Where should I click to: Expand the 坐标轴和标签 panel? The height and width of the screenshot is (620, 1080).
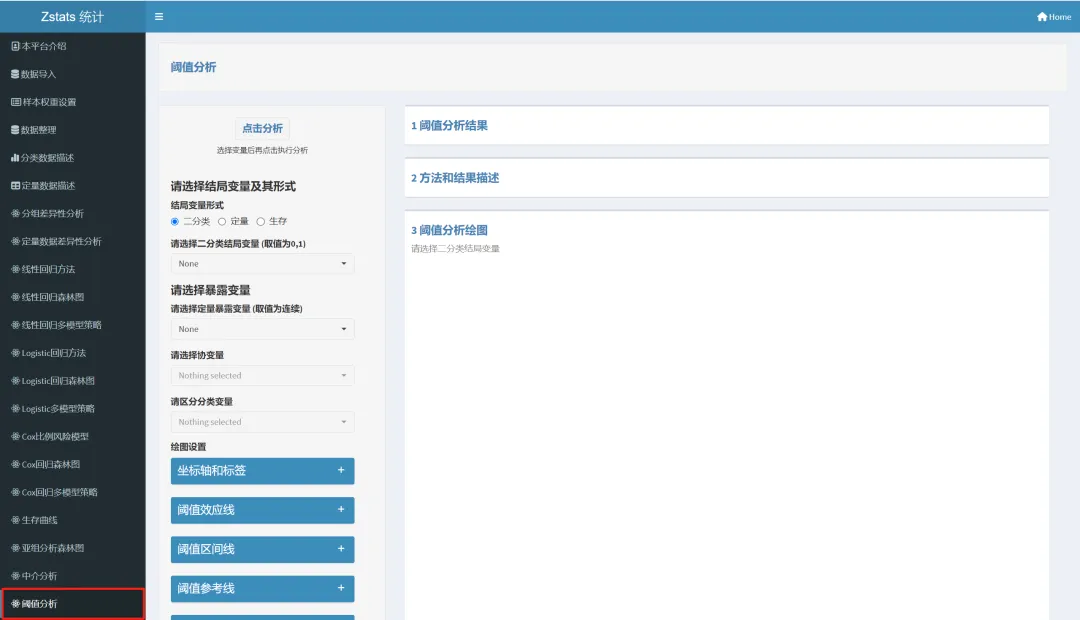click(x=262, y=471)
